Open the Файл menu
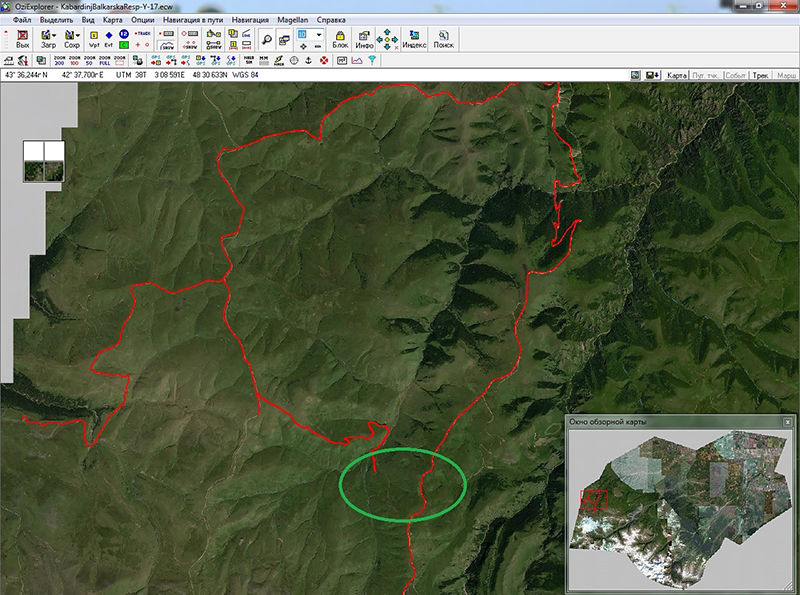This screenshot has height=595, width=800. (22, 20)
